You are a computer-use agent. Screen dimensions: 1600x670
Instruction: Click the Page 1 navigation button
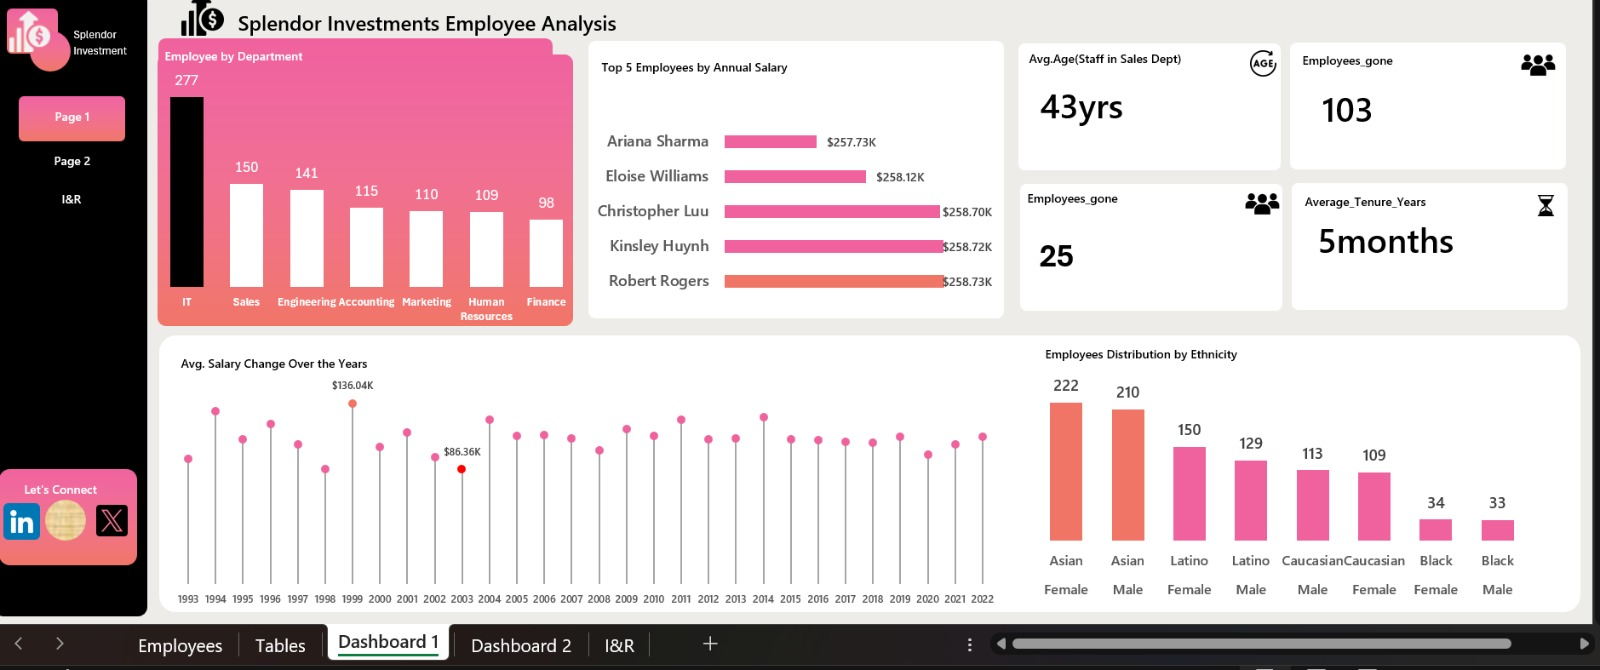[x=72, y=118]
